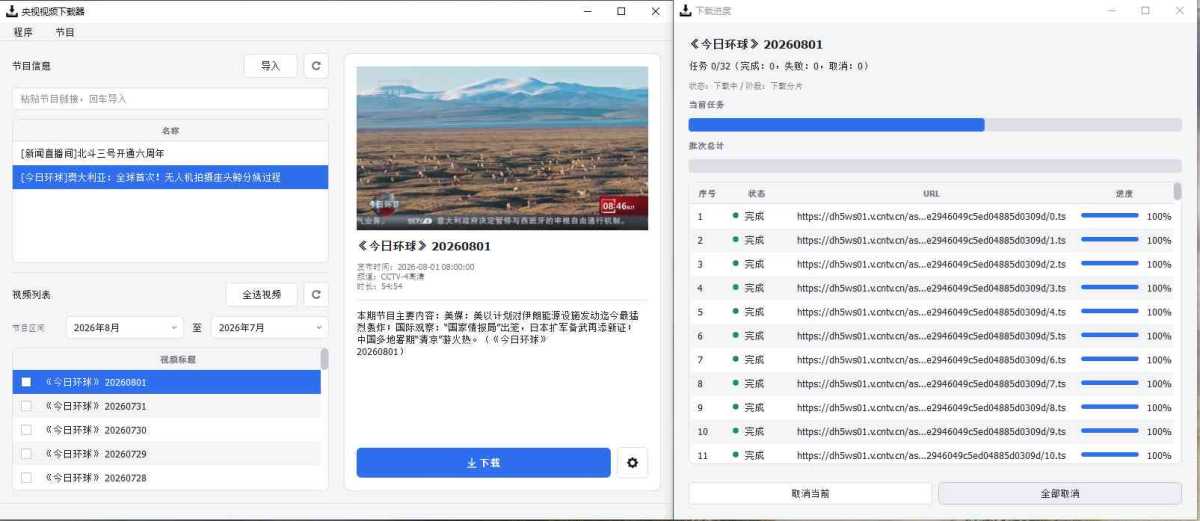
Task: Toggle checkbox for 《今日环球》20260801
Action: pyautogui.click(x=26, y=382)
